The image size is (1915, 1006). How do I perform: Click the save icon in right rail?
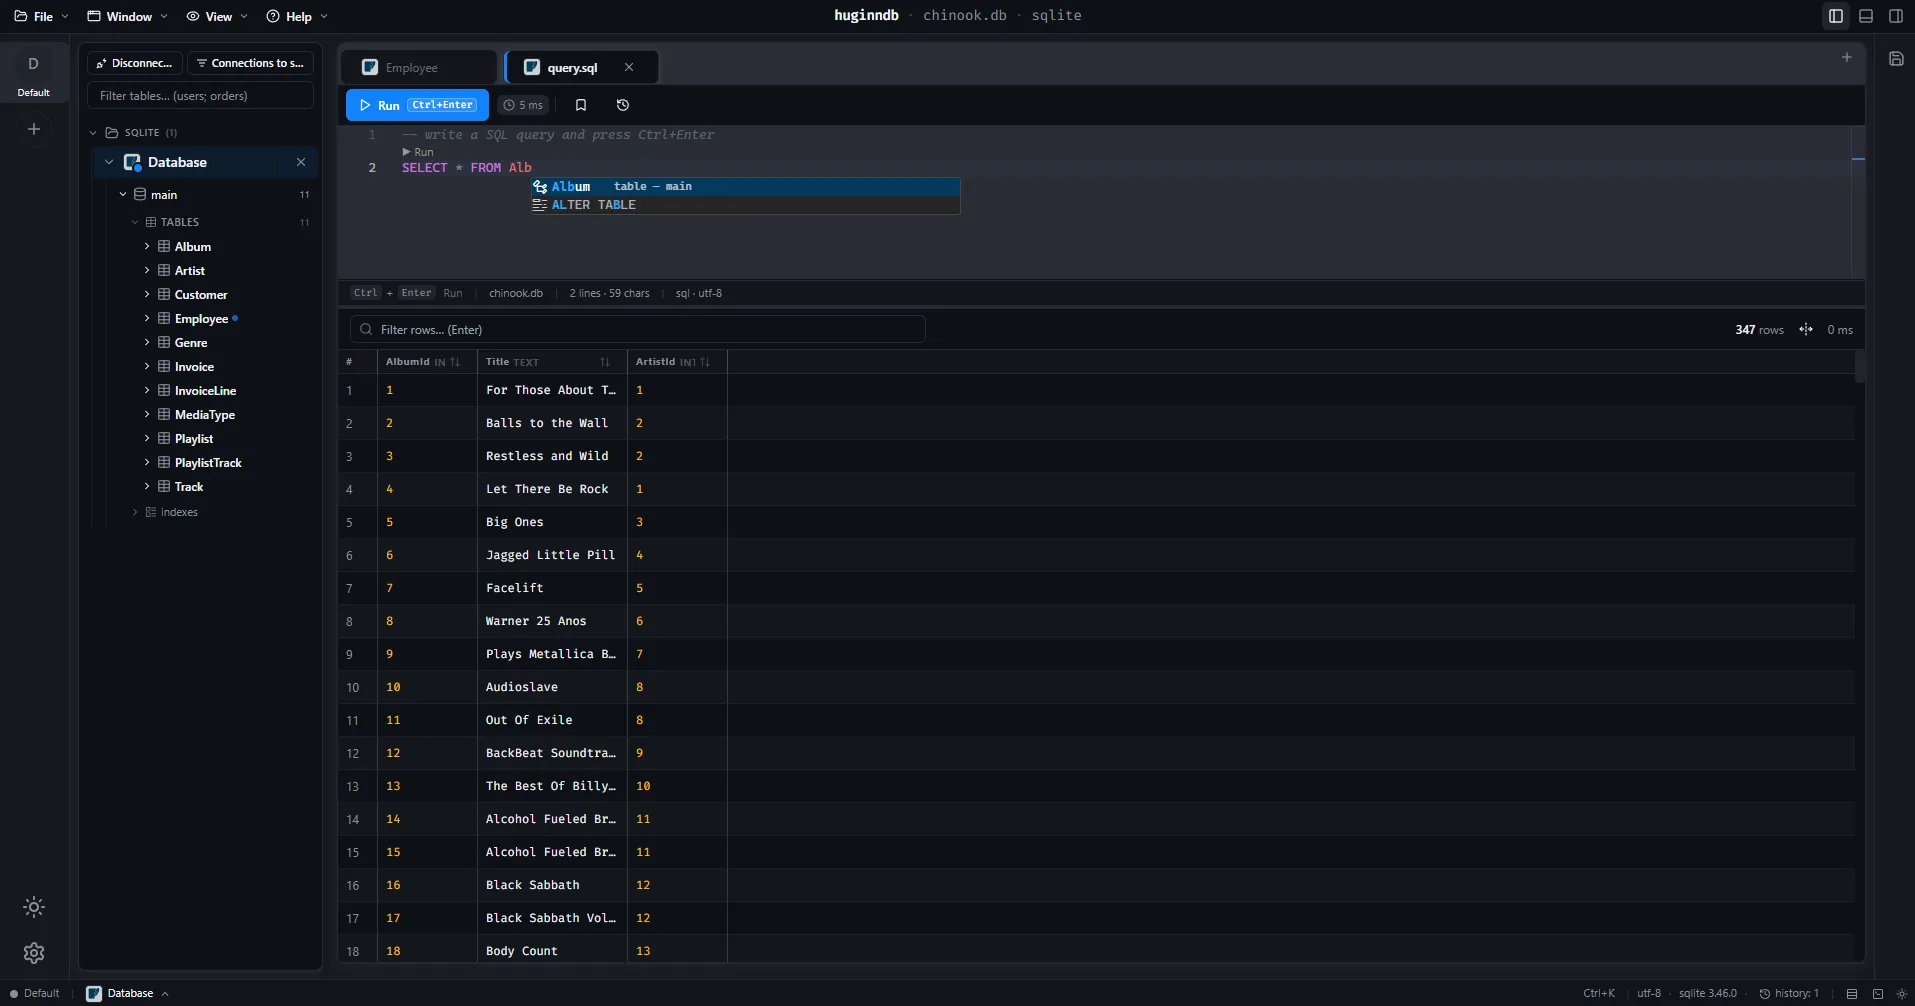[x=1896, y=59]
